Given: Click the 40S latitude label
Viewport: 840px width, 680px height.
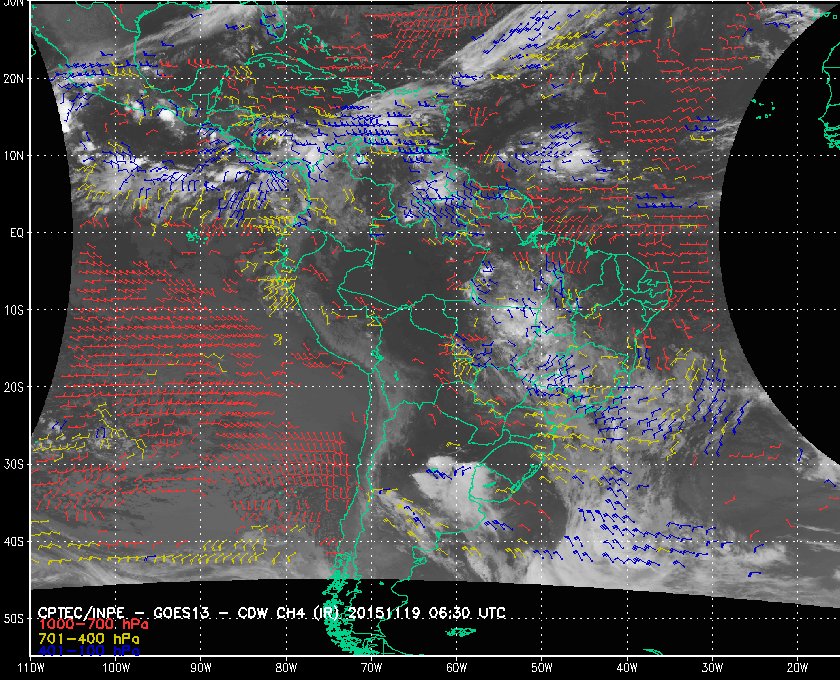Looking at the screenshot, I should [14, 542].
